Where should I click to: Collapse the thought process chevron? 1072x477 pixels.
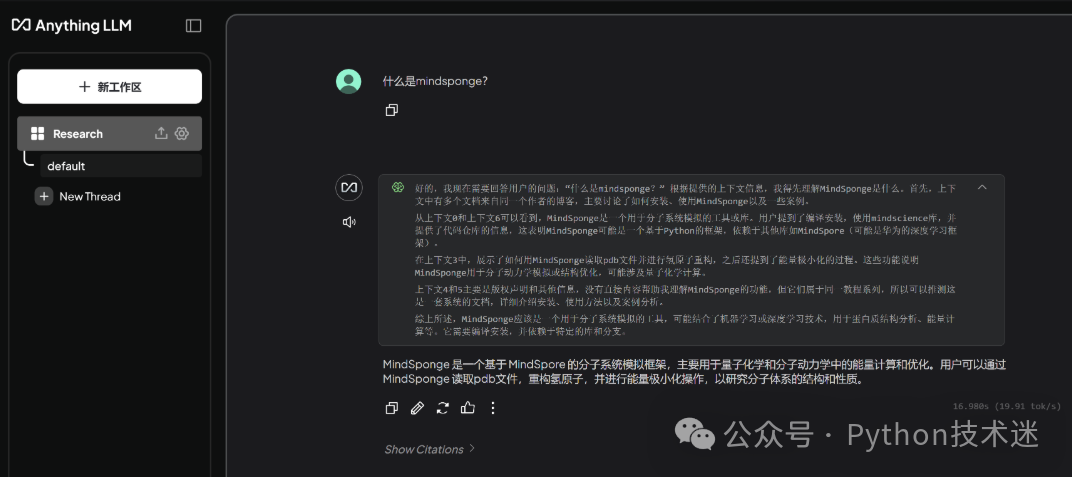[x=982, y=187]
